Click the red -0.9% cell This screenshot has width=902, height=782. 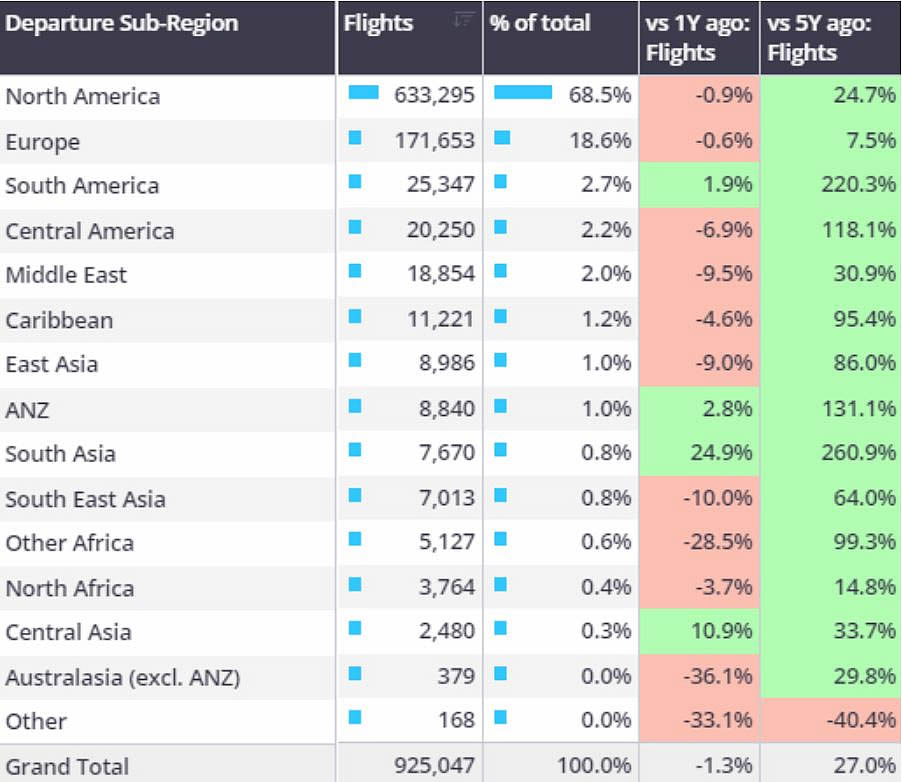tap(699, 96)
